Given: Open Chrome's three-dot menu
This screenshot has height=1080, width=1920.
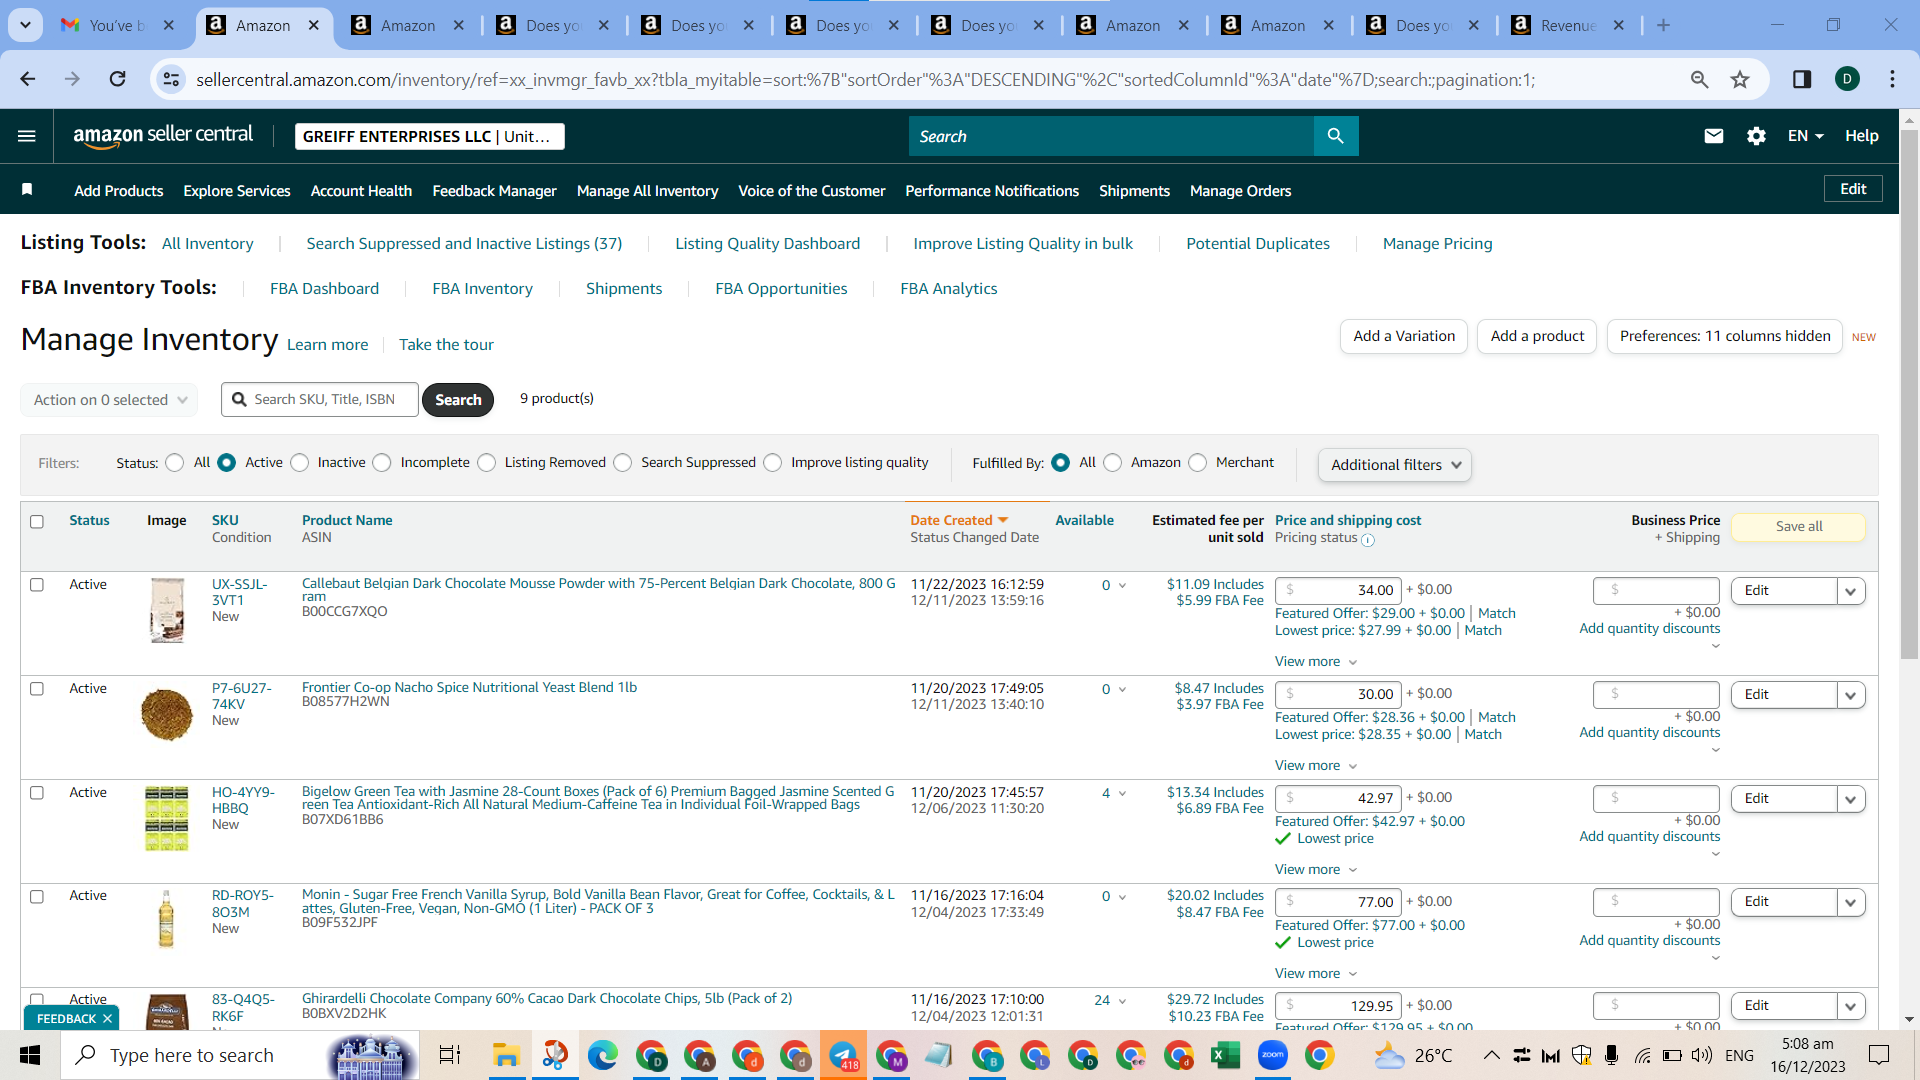Looking at the screenshot, I should click(x=1892, y=79).
